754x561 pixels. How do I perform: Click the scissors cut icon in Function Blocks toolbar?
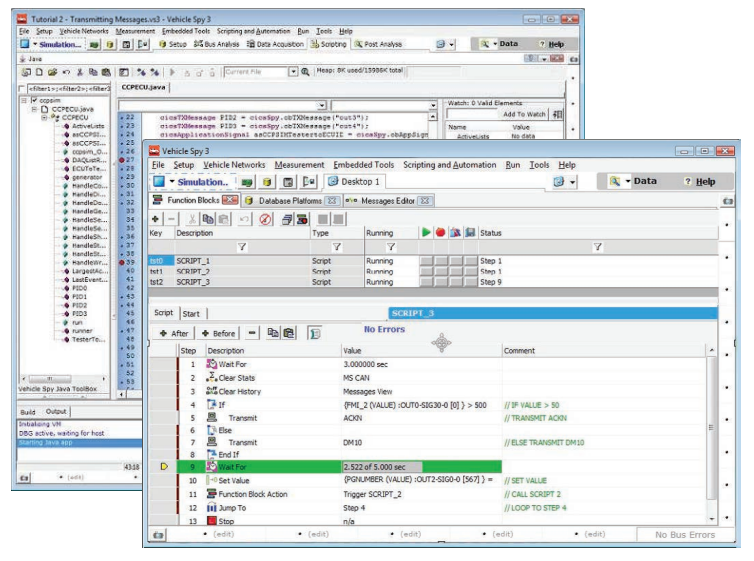[192, 219]
